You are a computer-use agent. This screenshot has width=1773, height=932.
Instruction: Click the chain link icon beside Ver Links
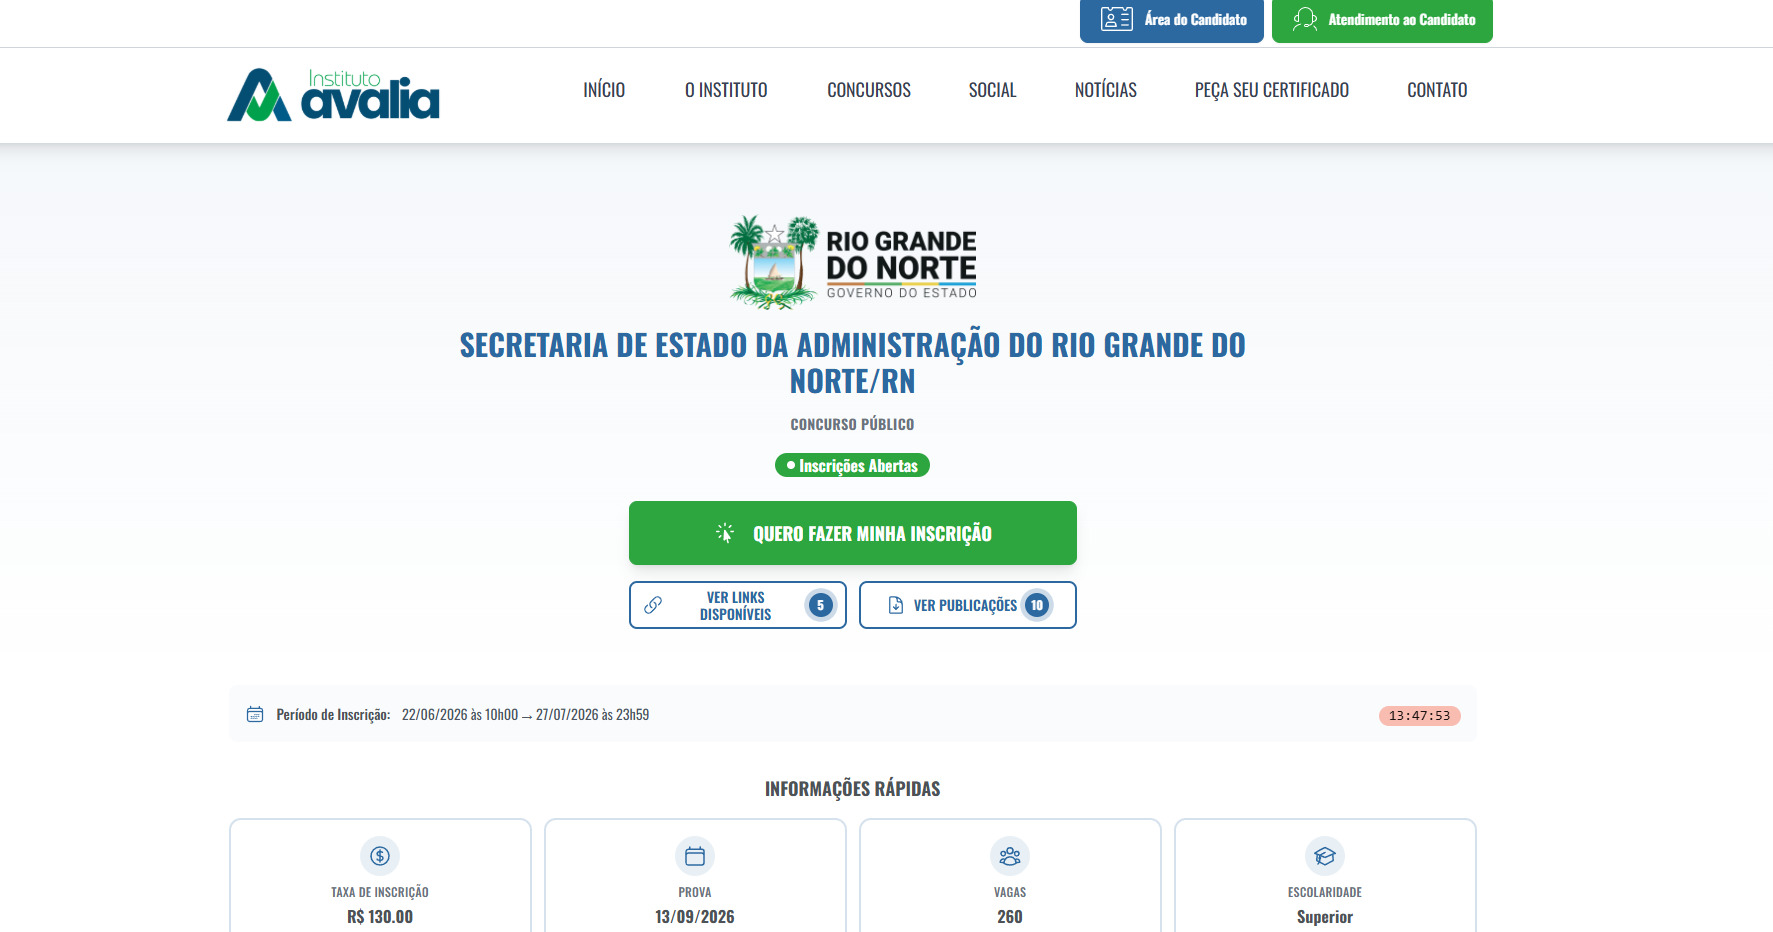tap(653, 605)
